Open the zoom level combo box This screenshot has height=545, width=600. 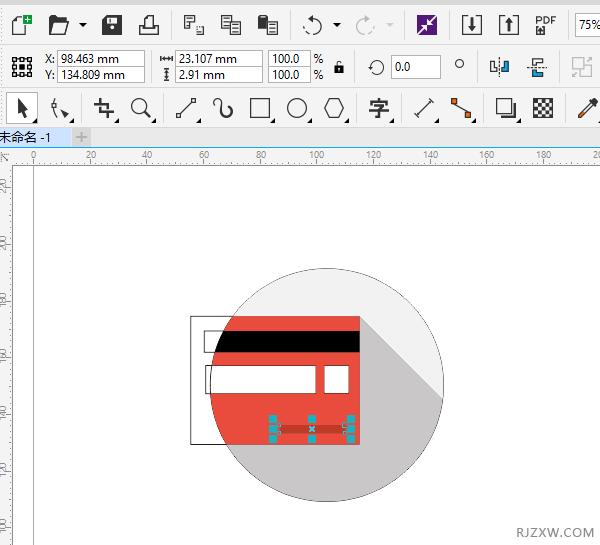point(587,25)
